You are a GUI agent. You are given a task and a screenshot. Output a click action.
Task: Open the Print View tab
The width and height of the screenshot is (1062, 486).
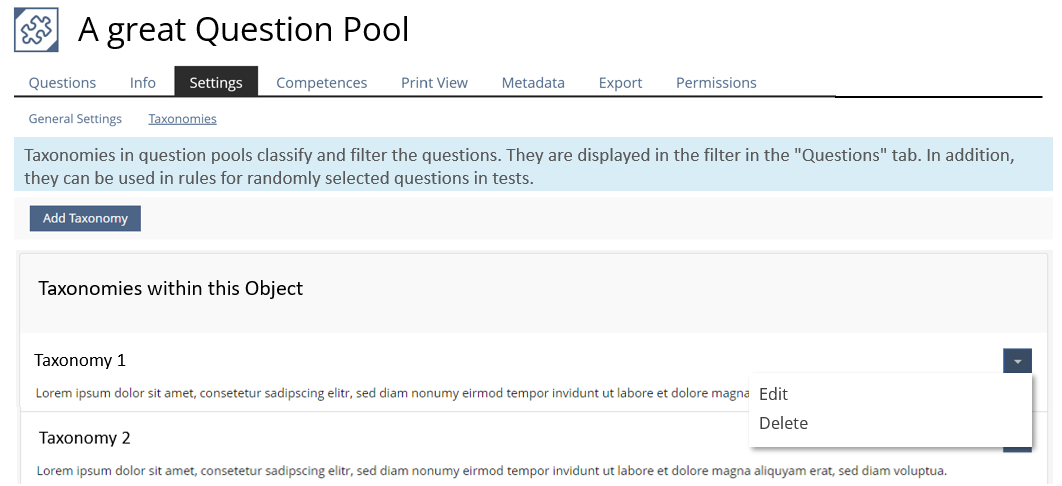(x=434, y=83)
